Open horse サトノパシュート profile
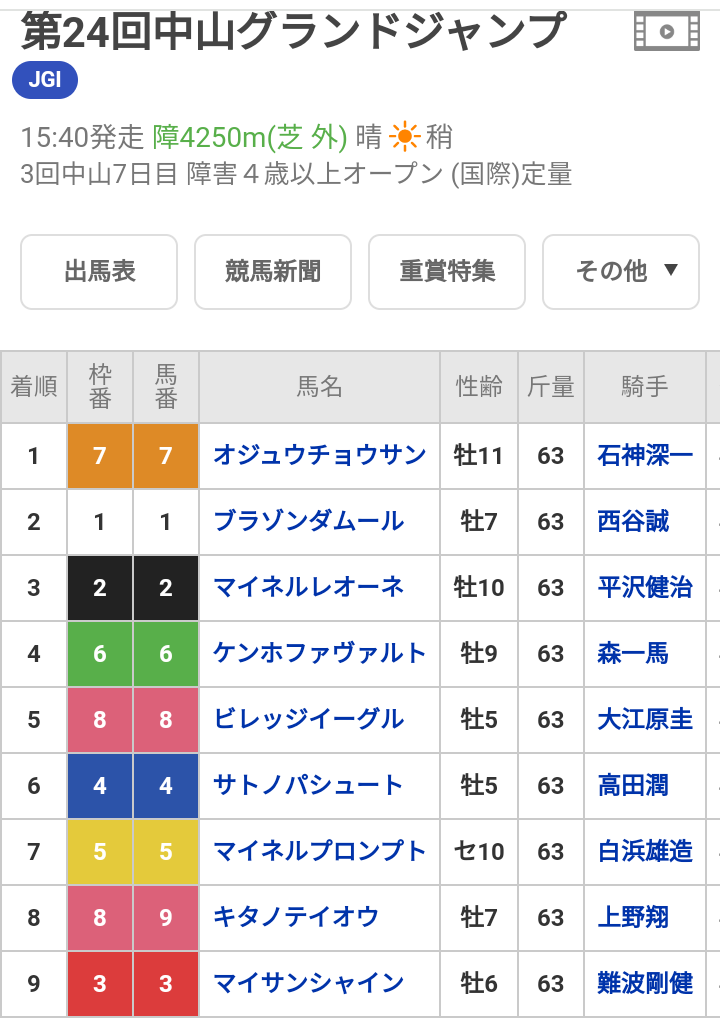 308,785
